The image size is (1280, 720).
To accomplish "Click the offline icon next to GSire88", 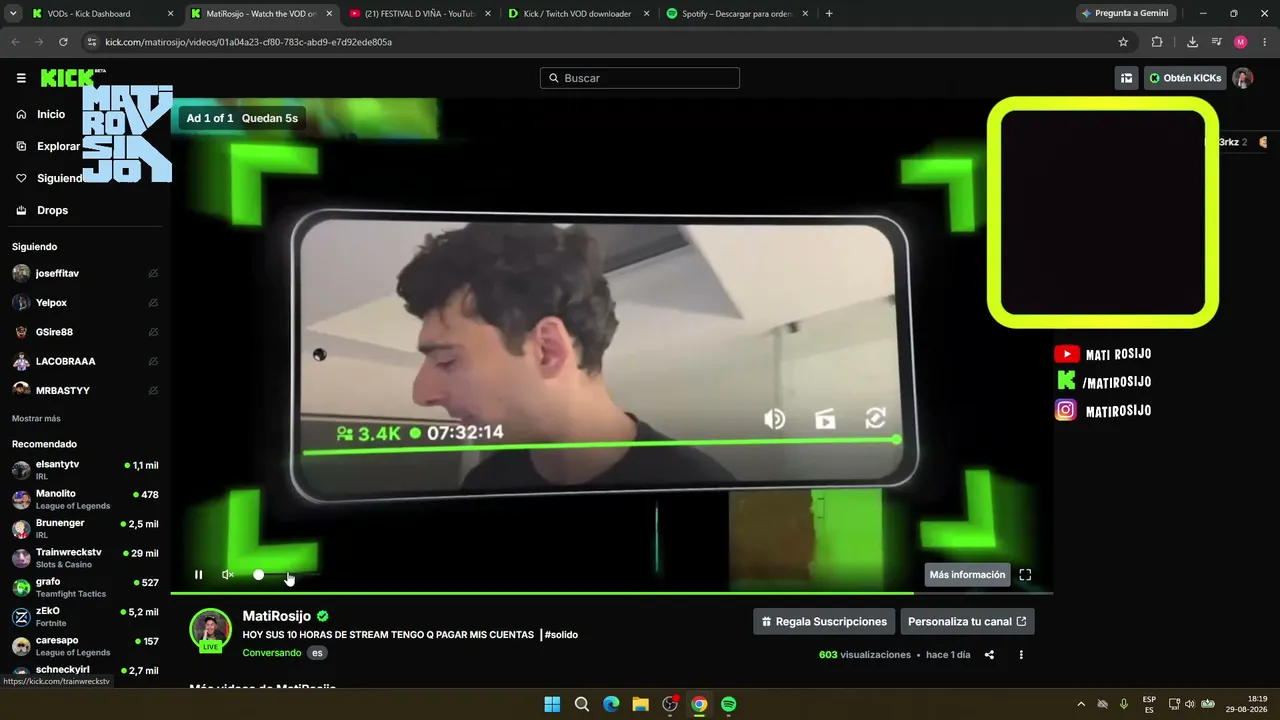I will [x=153, y=332].
